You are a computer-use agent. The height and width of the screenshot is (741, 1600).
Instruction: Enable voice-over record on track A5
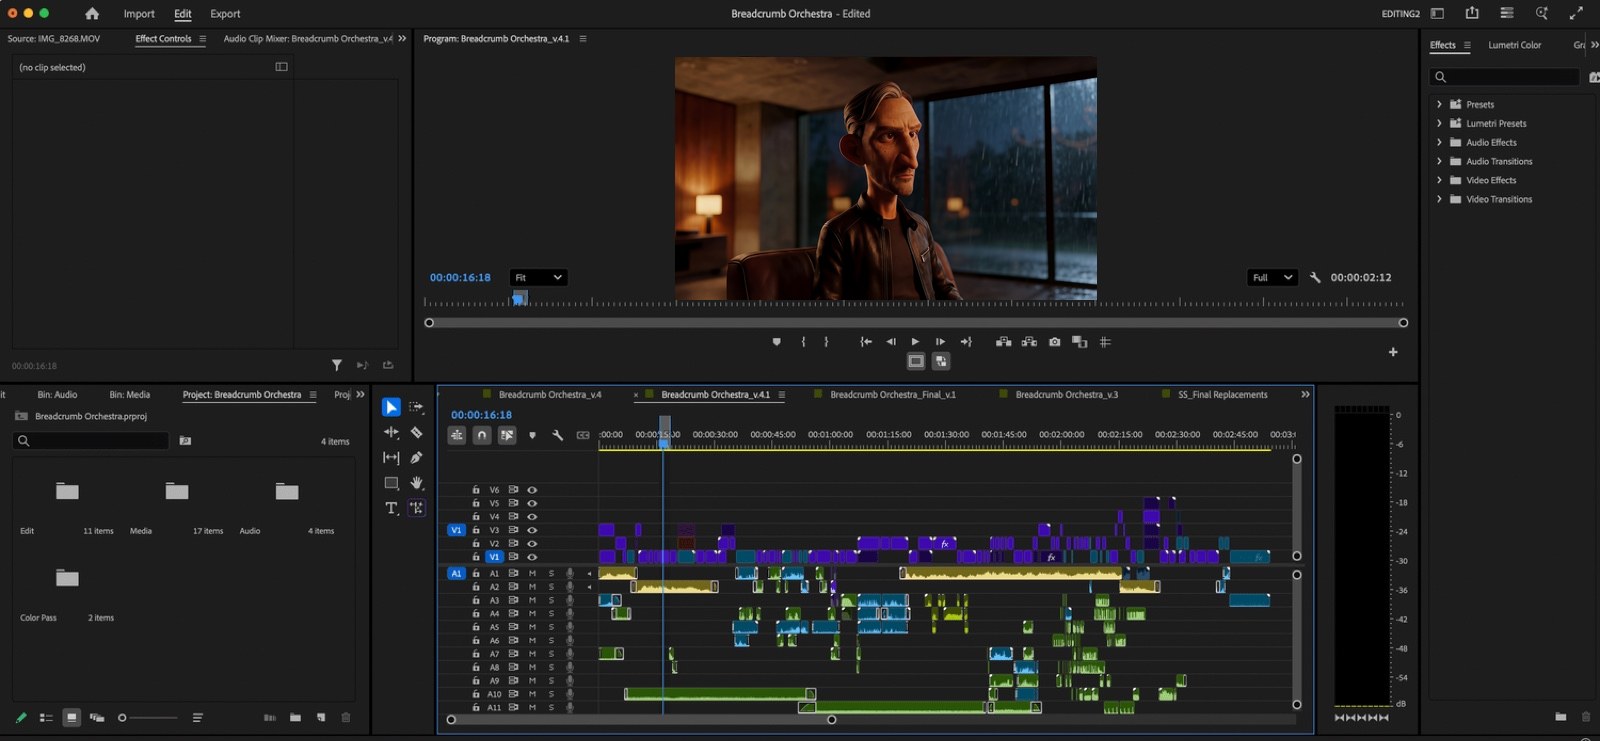pos(570,627)
